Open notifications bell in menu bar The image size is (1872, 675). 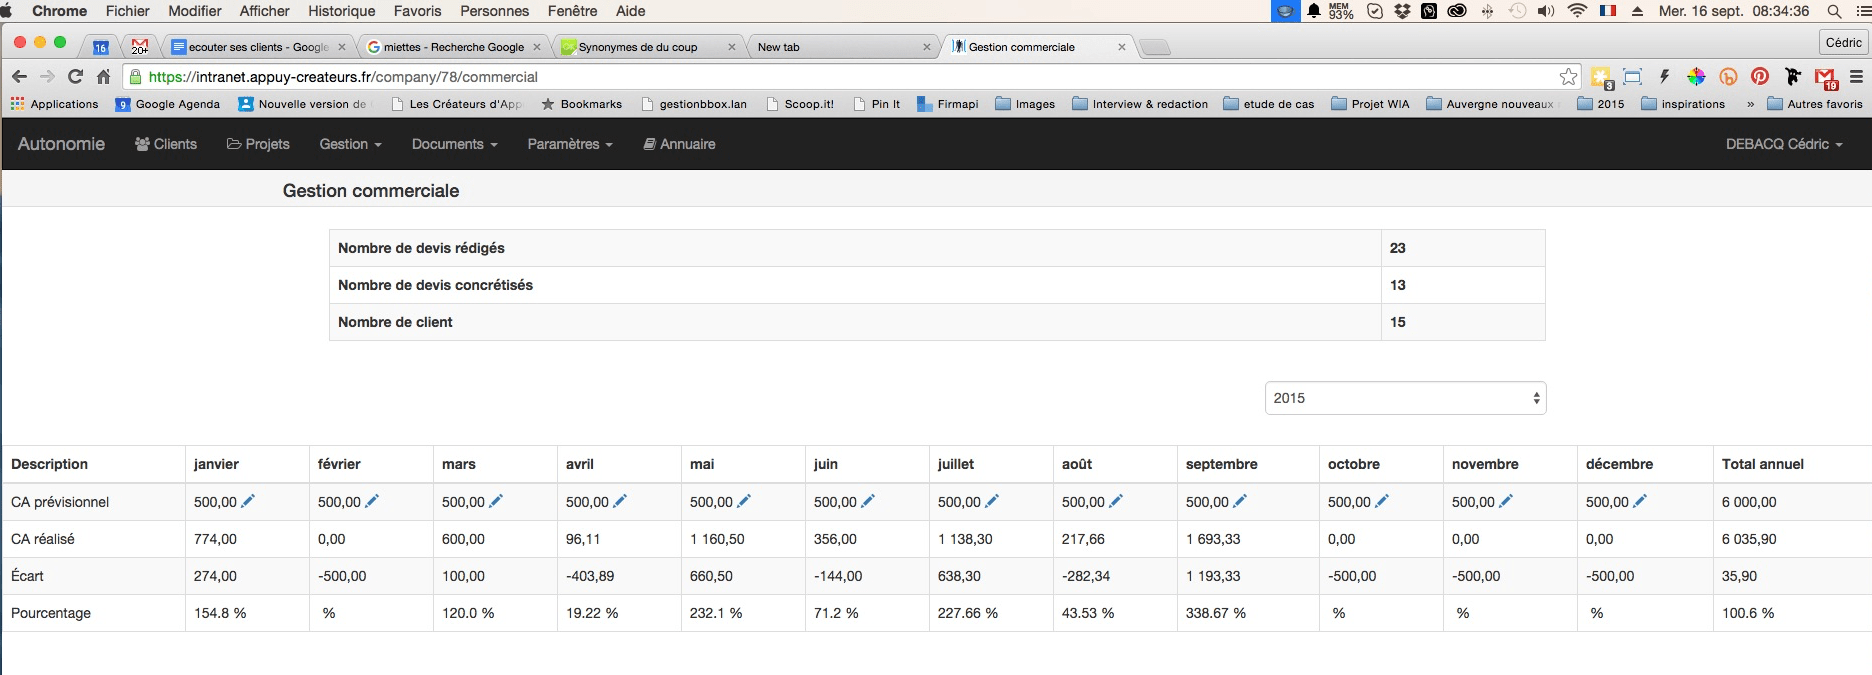1314,11
